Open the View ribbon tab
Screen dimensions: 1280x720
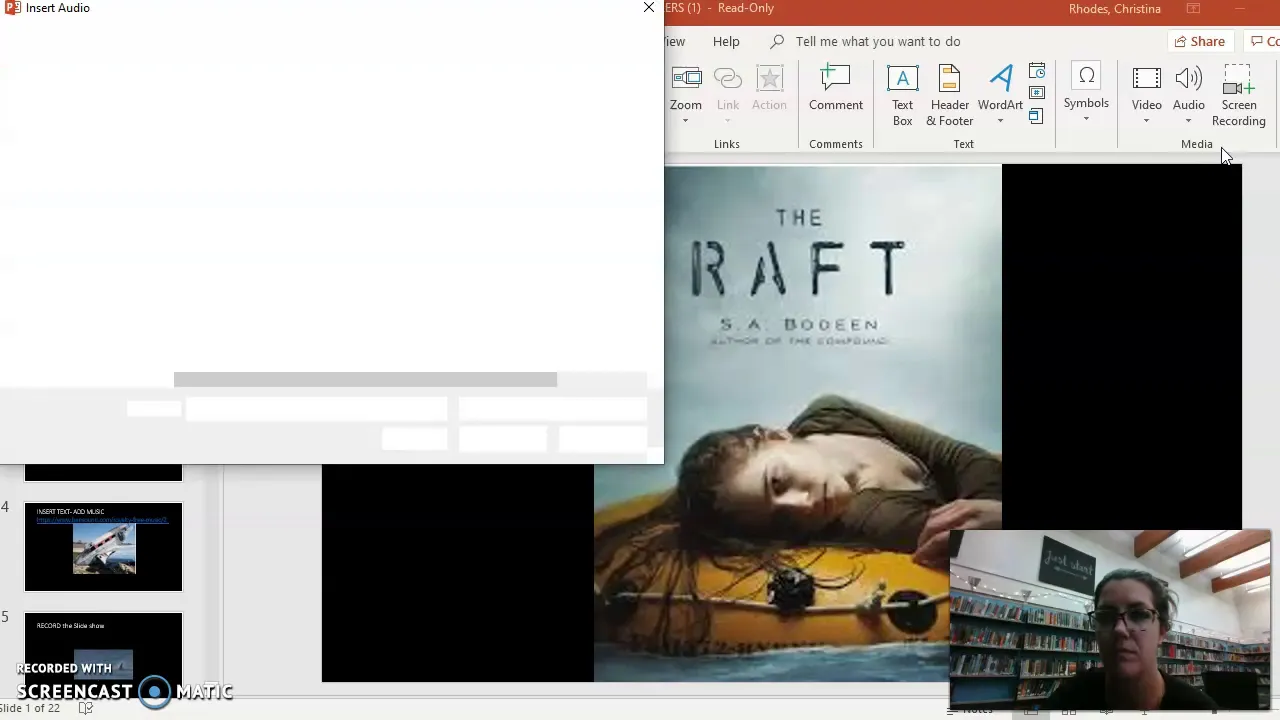(676, 41)
